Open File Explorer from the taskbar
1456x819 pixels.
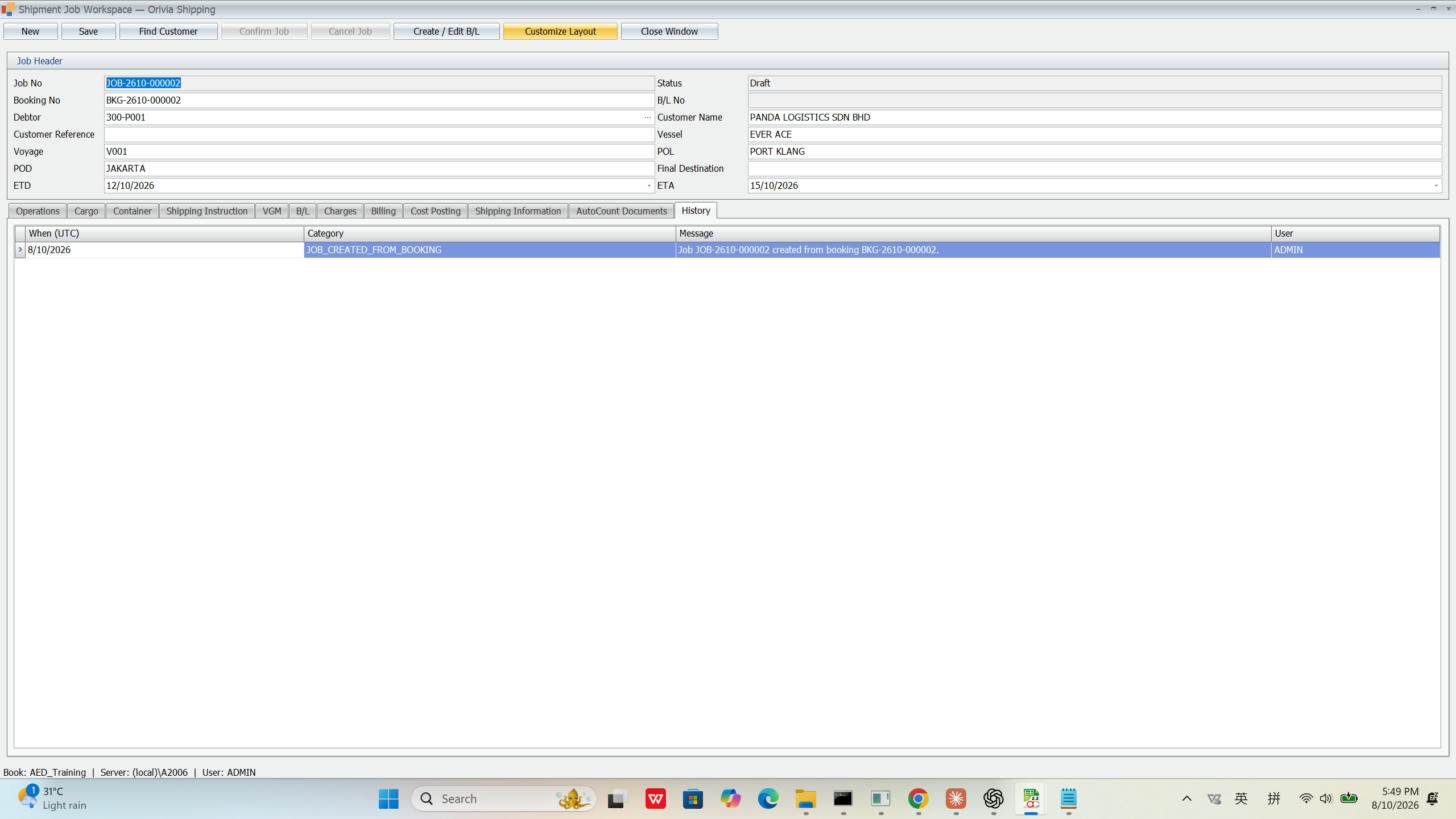tap(805, 798)
